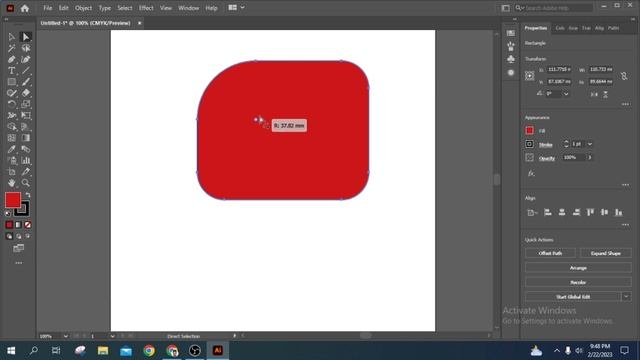
Task: Open Appearance Stroke swatch
Action: (x=529, y=144)
